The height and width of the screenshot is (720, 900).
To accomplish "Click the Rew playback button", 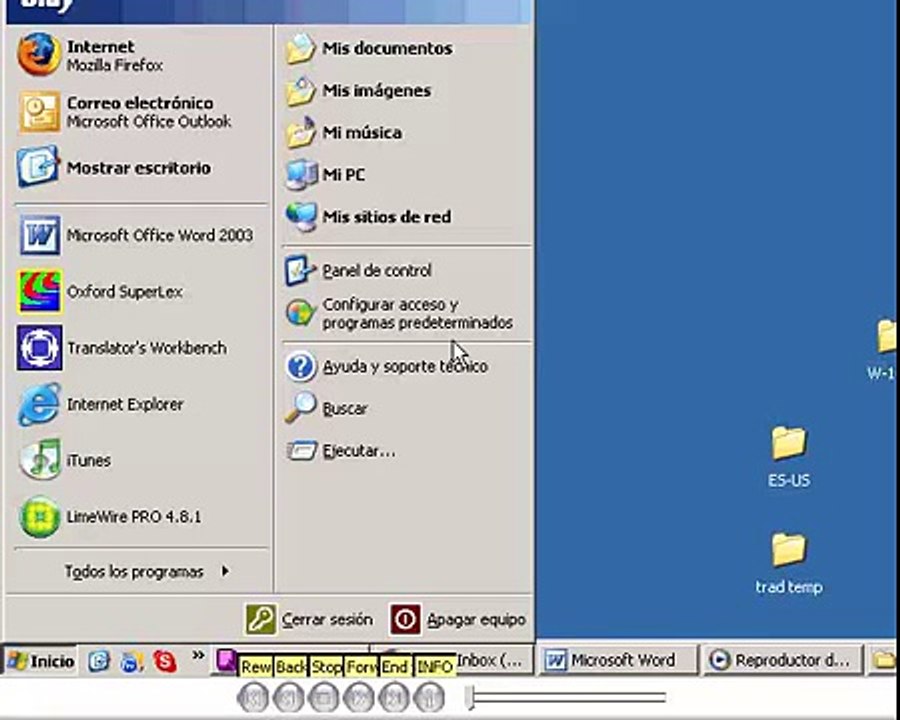I will (253, 698).
